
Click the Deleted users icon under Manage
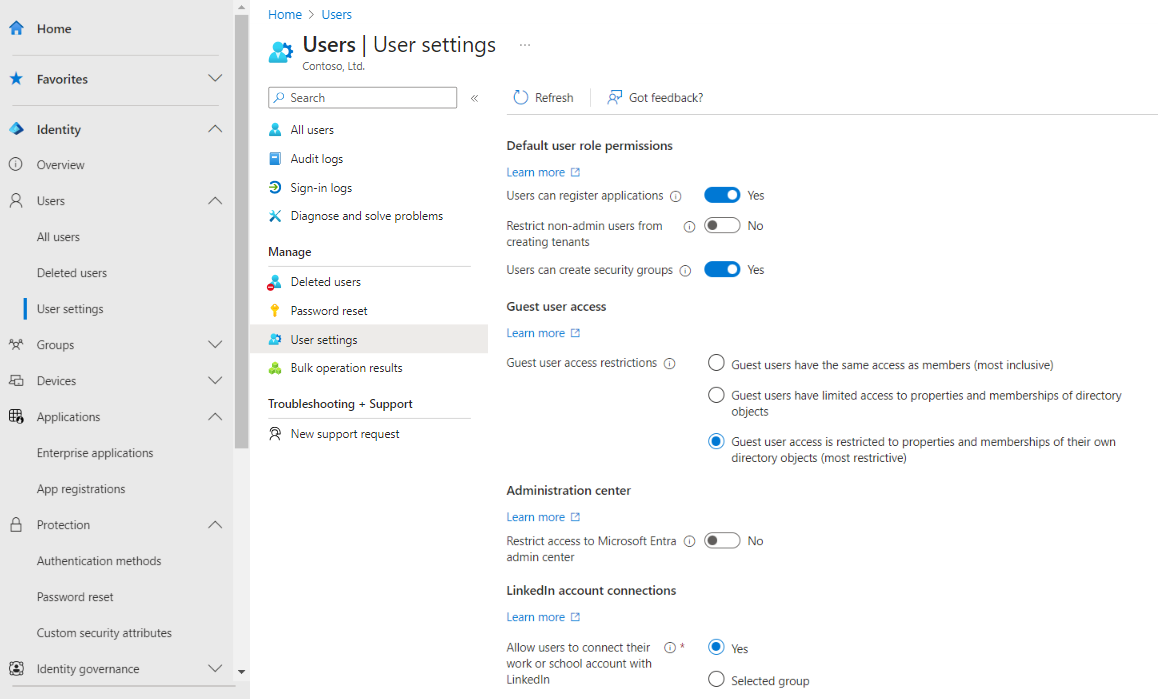274,281
